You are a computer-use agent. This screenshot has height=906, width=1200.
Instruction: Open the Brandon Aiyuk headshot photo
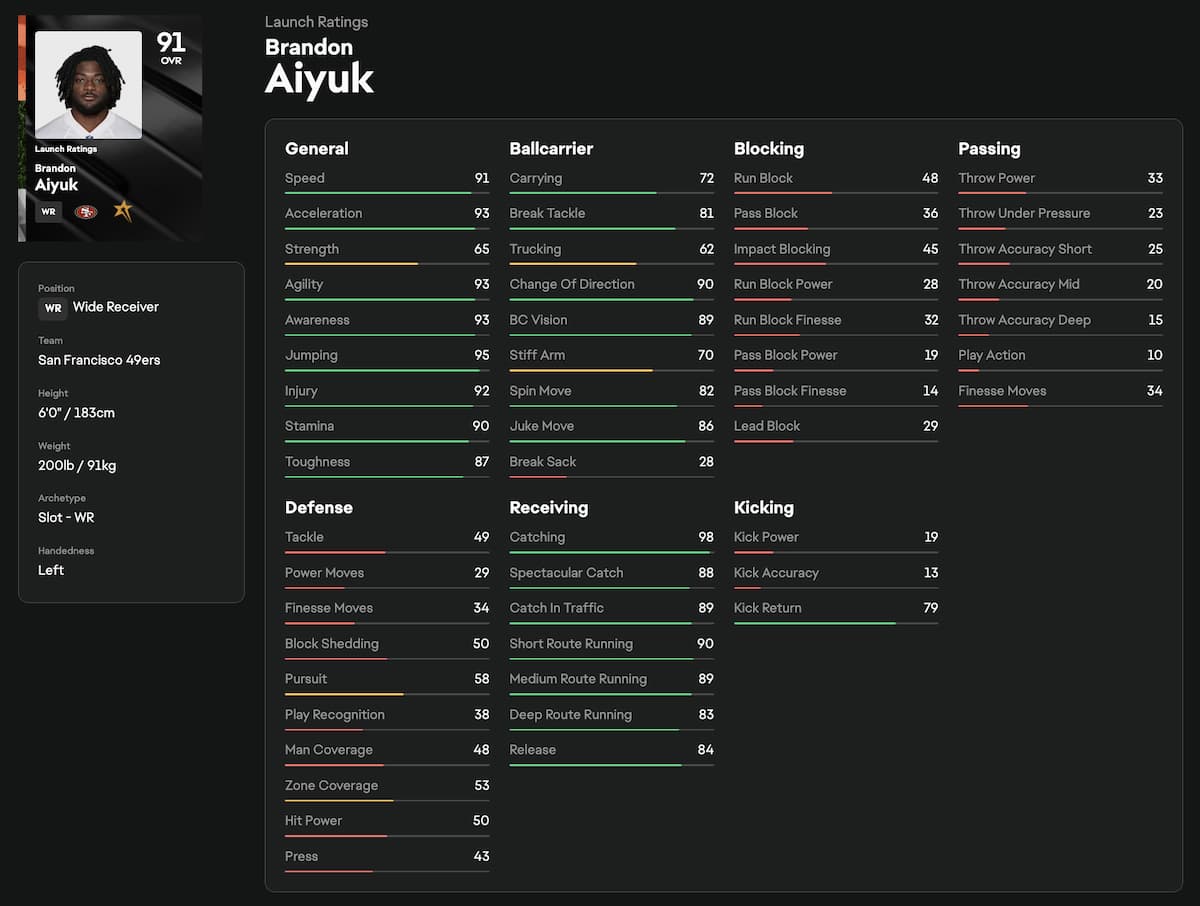87,85
